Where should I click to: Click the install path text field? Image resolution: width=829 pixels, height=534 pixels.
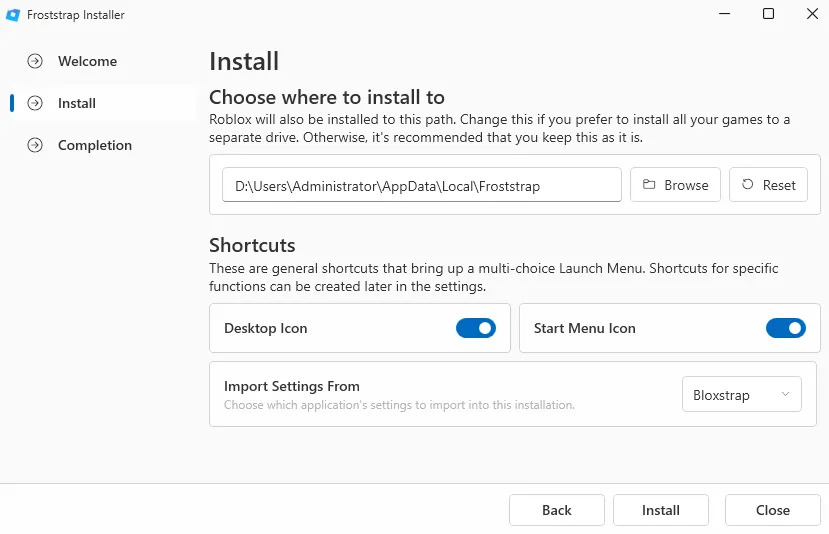pyautogui.click(x=421, y=185)
